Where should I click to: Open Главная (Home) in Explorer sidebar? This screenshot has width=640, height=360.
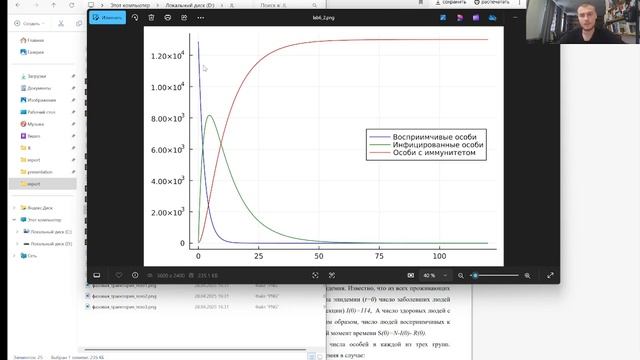32,40
